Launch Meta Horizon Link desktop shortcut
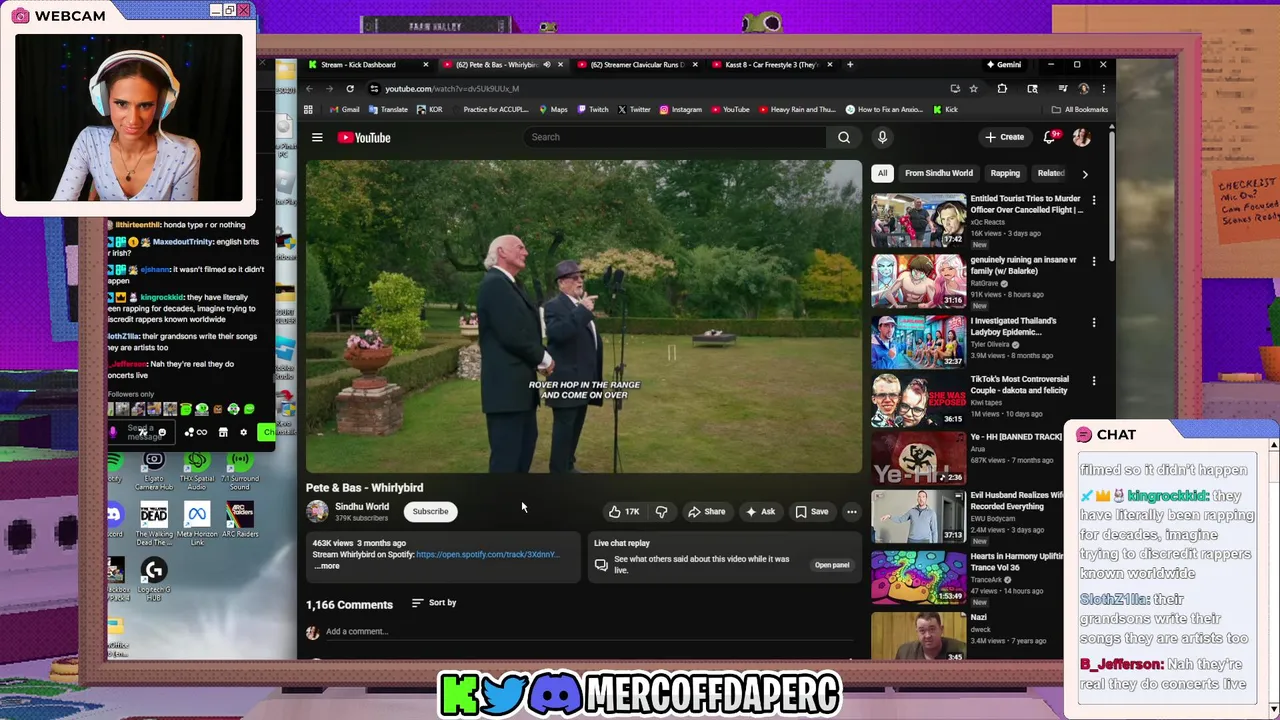 tap(197, 523)
